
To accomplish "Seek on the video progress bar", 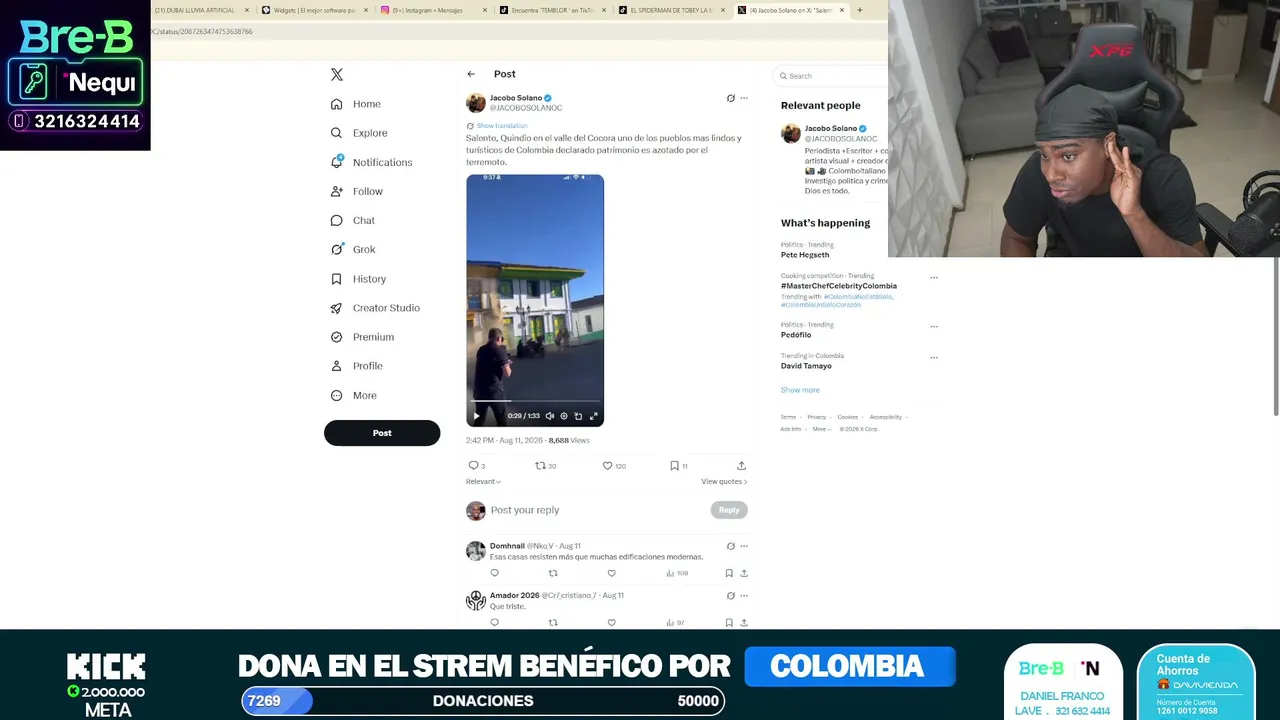I will pos(535,402).
